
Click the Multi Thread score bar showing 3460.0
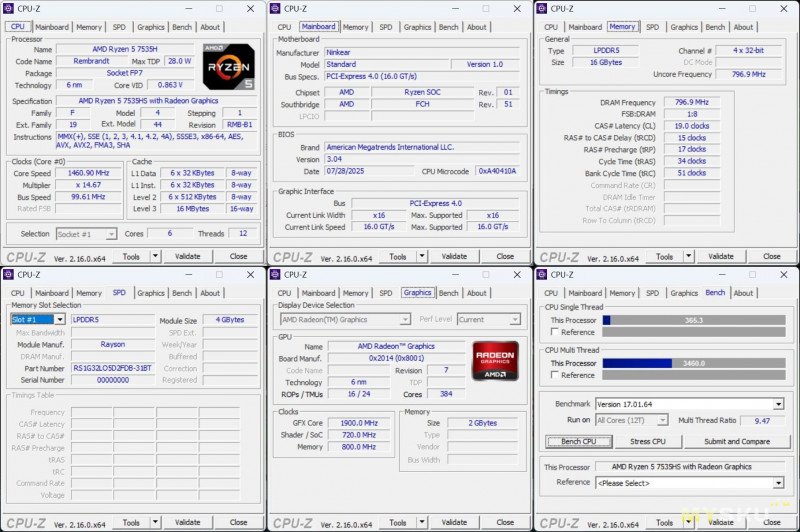click(x=694, y=363)
